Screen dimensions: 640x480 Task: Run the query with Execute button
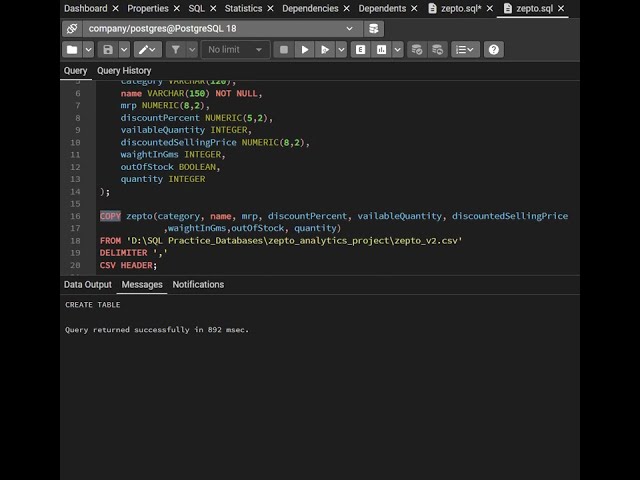304,50
